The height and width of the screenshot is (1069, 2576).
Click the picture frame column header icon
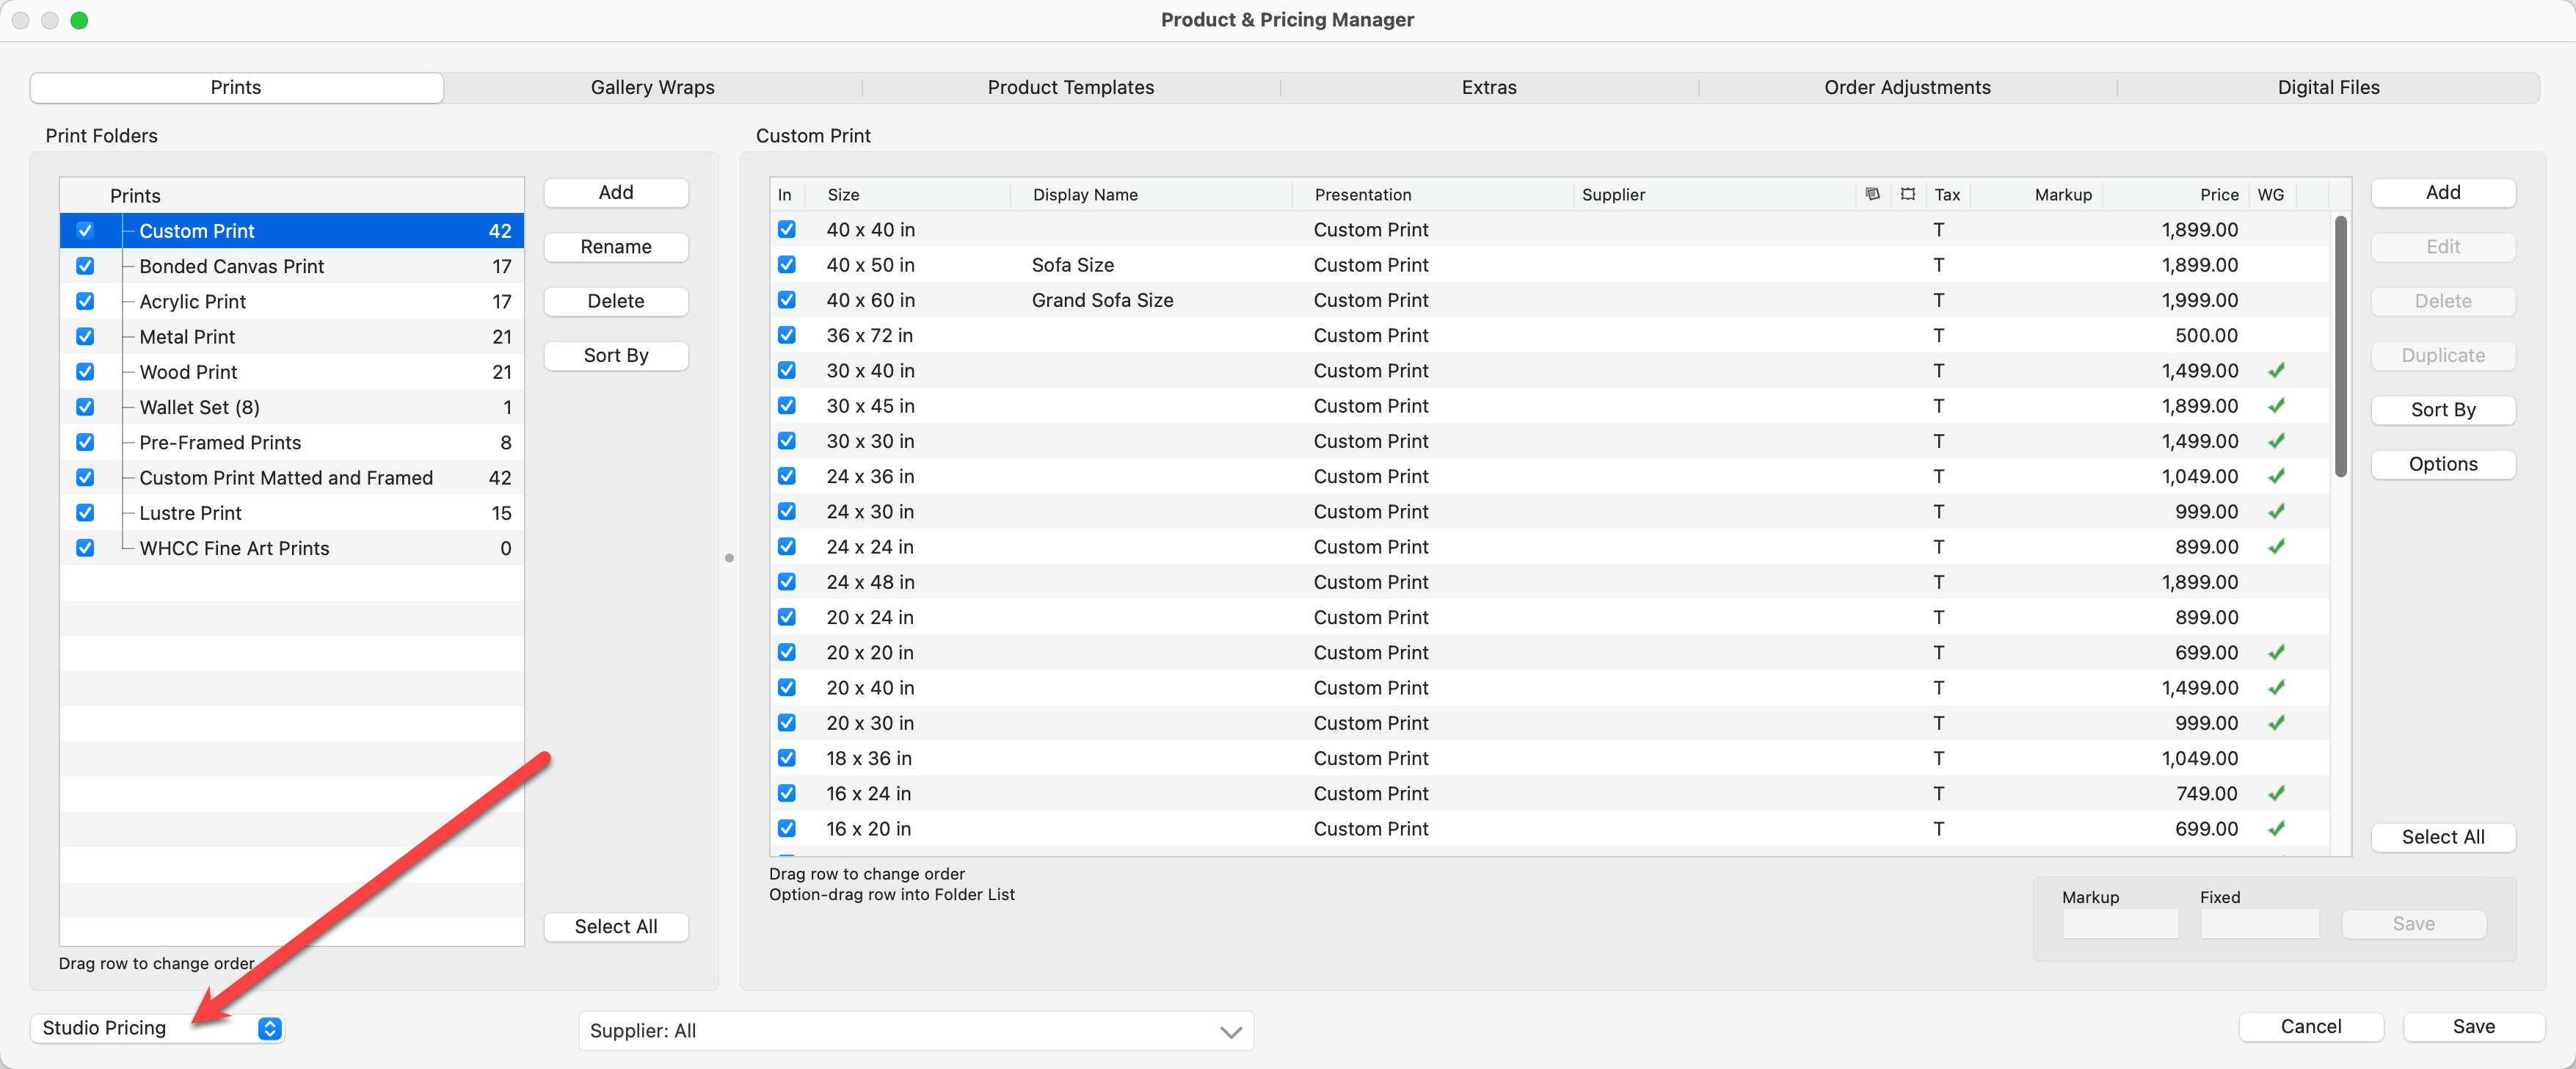[1907, 194]
